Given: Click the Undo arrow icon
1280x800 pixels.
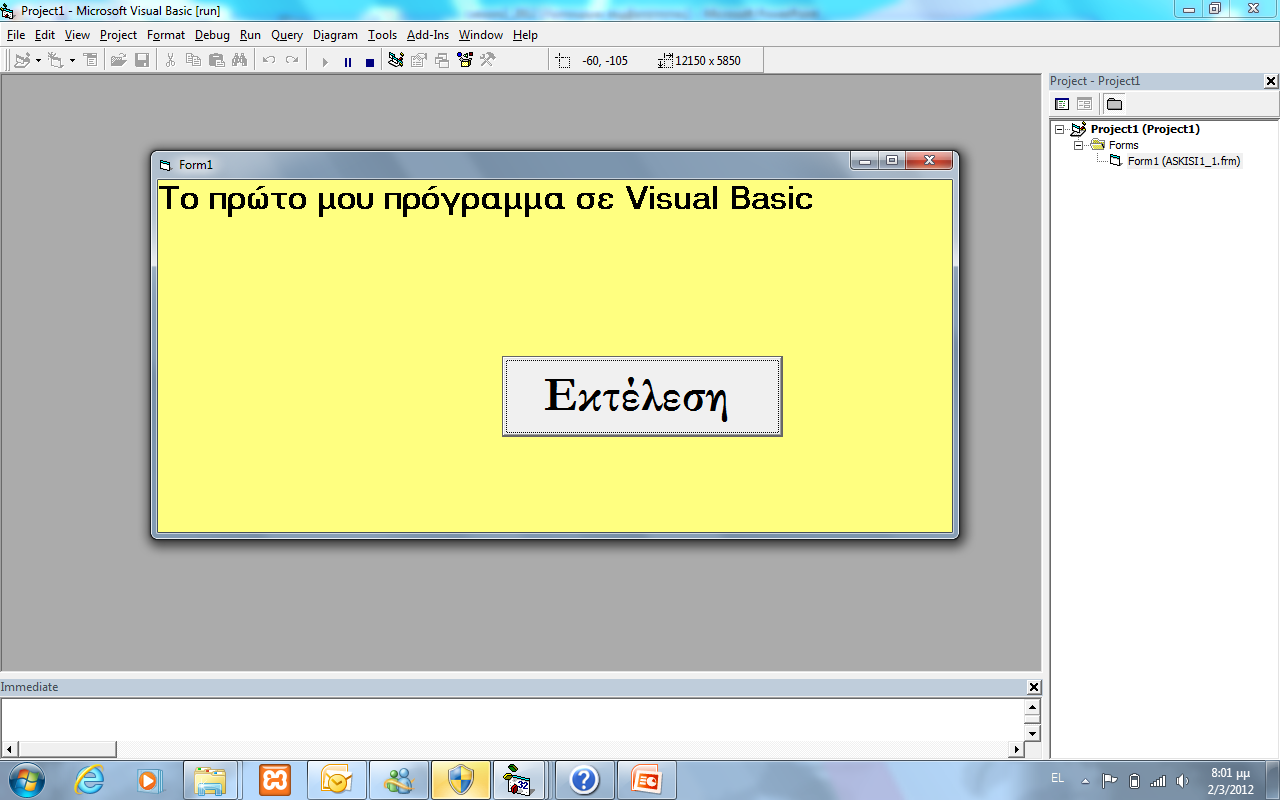Looking at the screenshot, I should point(268,60).
